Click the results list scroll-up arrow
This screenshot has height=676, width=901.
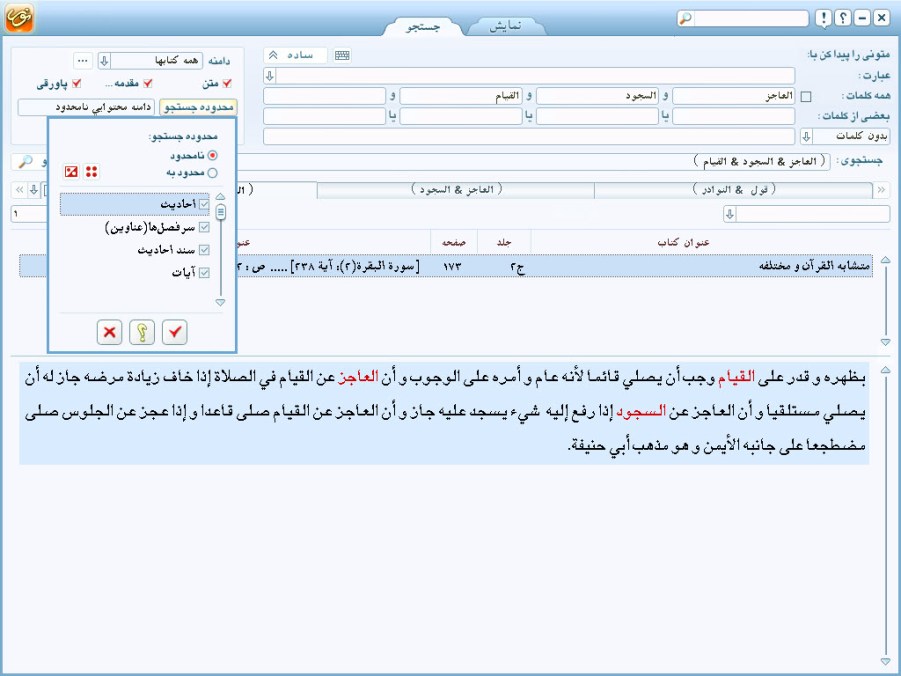pyautogui.click(x=885, y=260)
